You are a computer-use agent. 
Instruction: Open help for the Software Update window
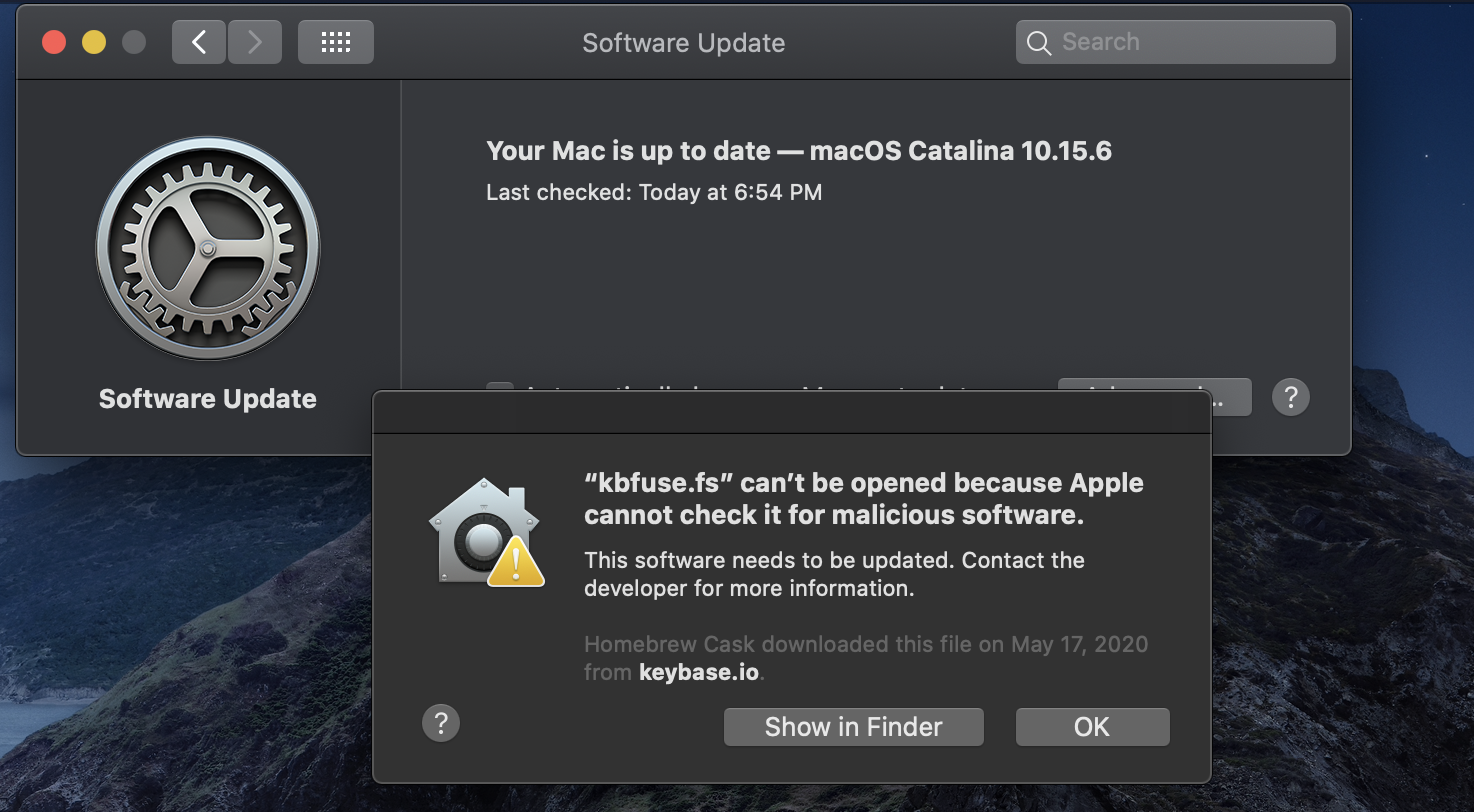tap(1291, 397)
